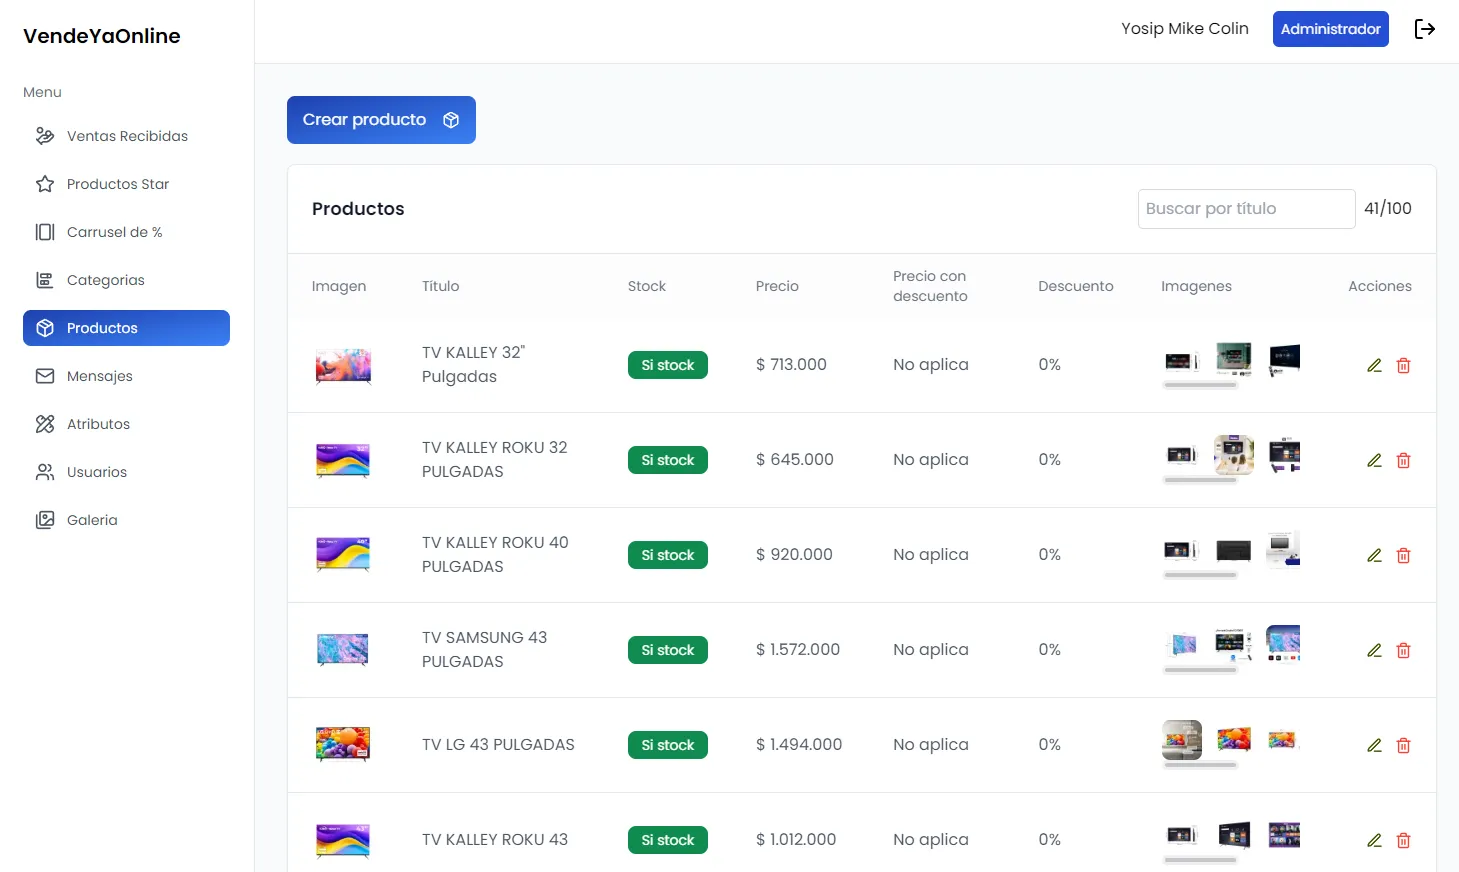Delete the TV KALLEY ROKU 40 PULGADAS product
Viewport: 1459px width, 872px height.
[x=1404, y=556]
